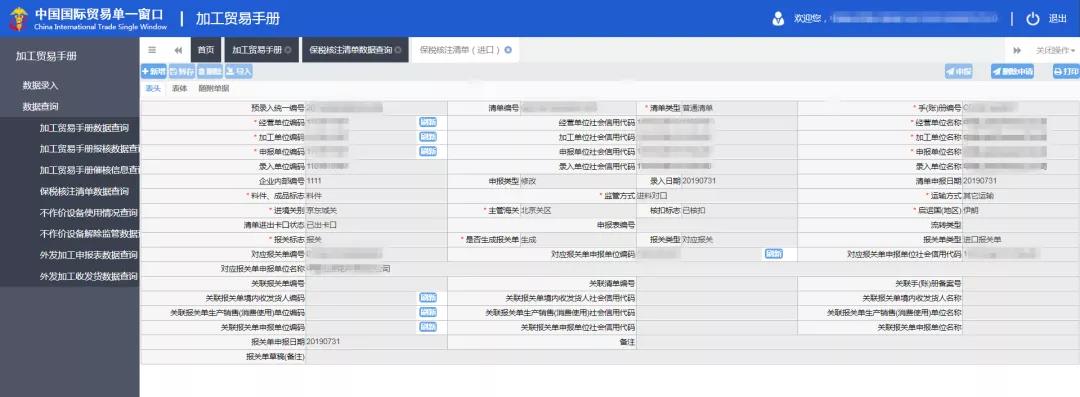Open the 进境关别 dropdown
The height and width of the screenshot is (397, 1080).
(376, 210)
